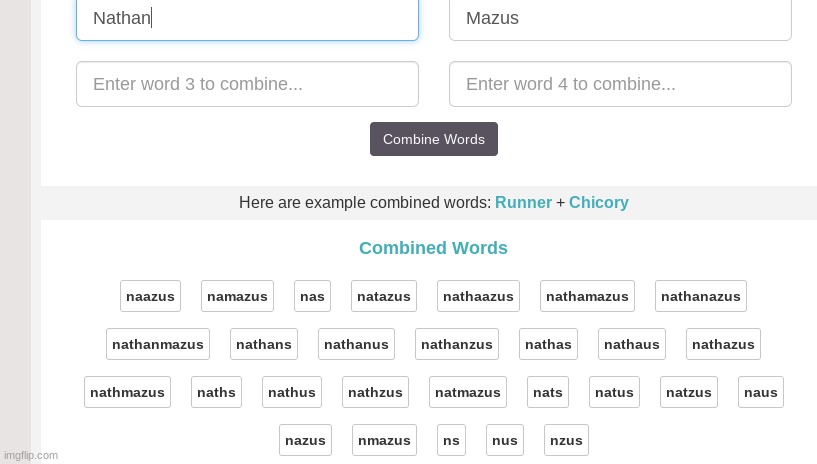The image size is (817, 464).
Task: Open the Runner example link
Action: 523,202
